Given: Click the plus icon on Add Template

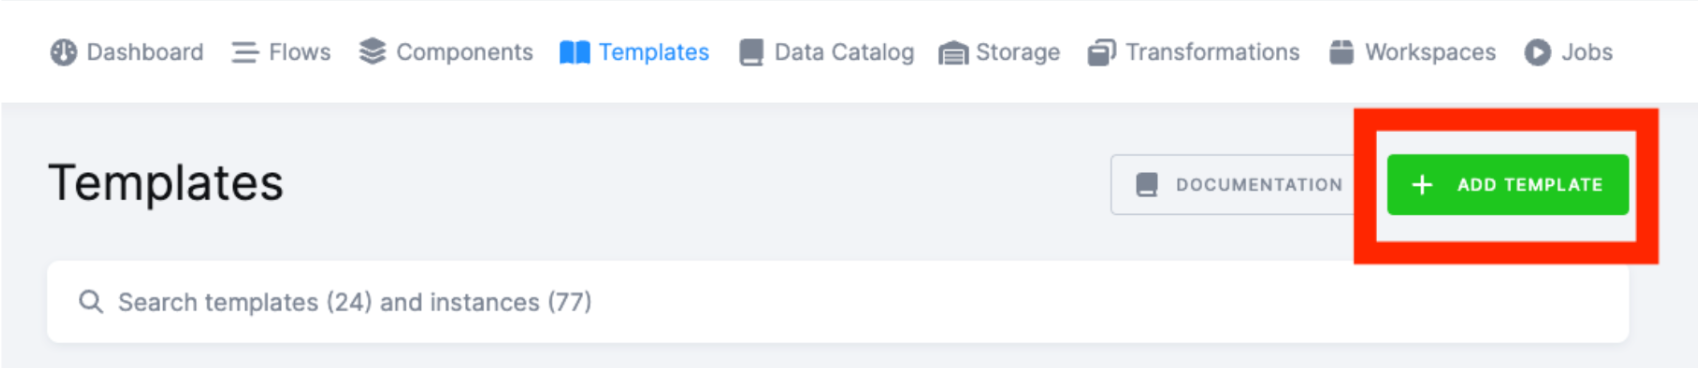Looking at the screenshot, I should pos(1422,185).
